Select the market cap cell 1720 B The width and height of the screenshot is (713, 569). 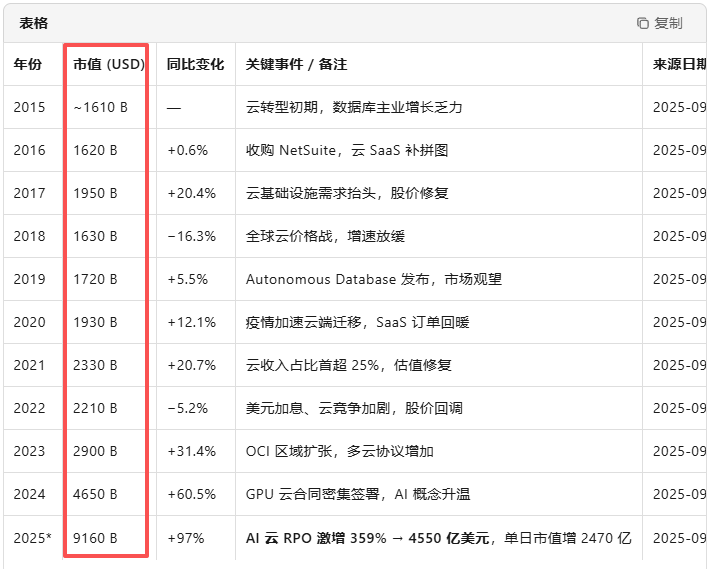click(x=95, y=279)
